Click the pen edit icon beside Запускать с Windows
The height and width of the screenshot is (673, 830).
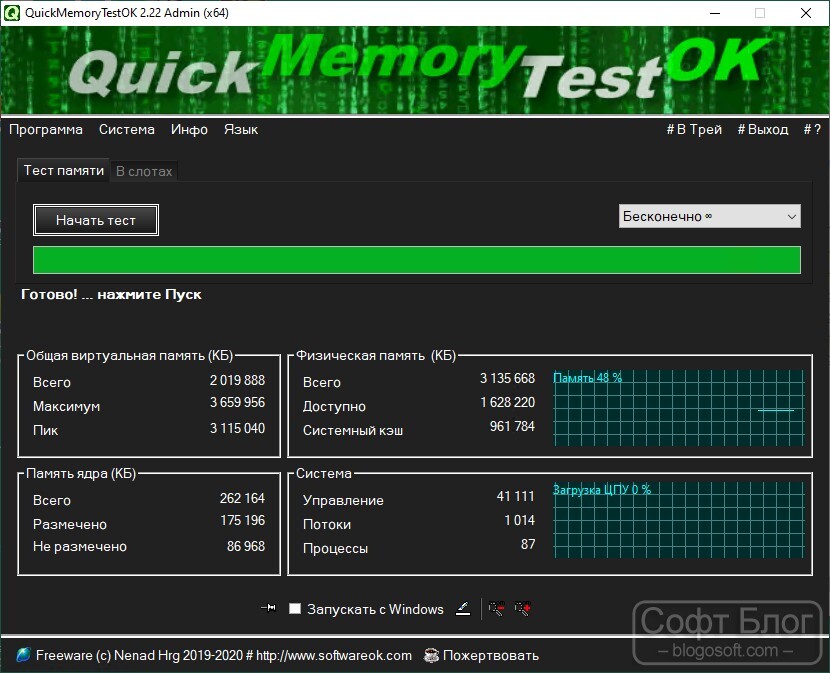point(463,609)
